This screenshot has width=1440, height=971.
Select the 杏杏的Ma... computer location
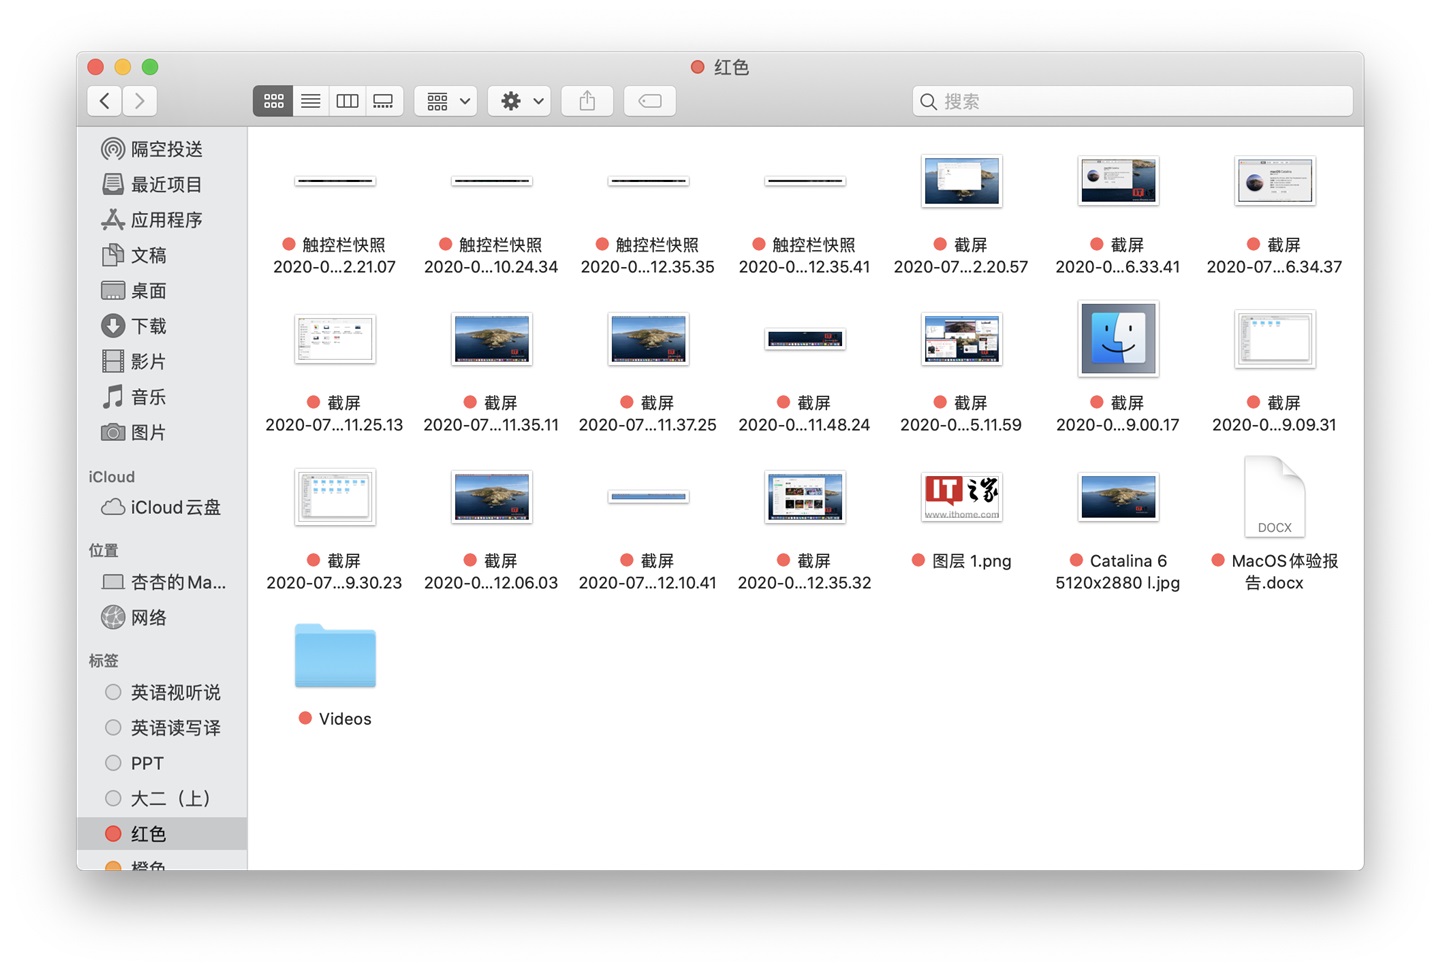tap(162, 582)
